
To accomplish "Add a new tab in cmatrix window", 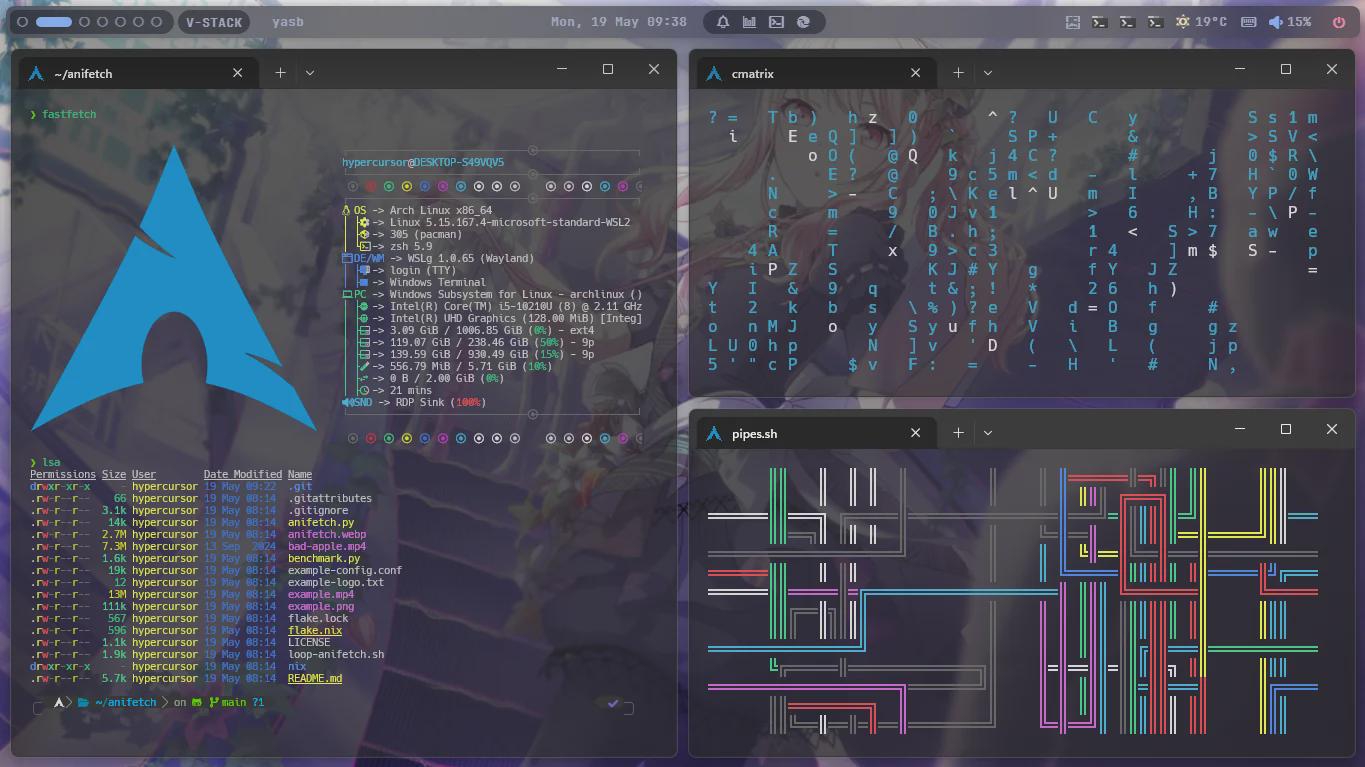I will pos(958,72).
